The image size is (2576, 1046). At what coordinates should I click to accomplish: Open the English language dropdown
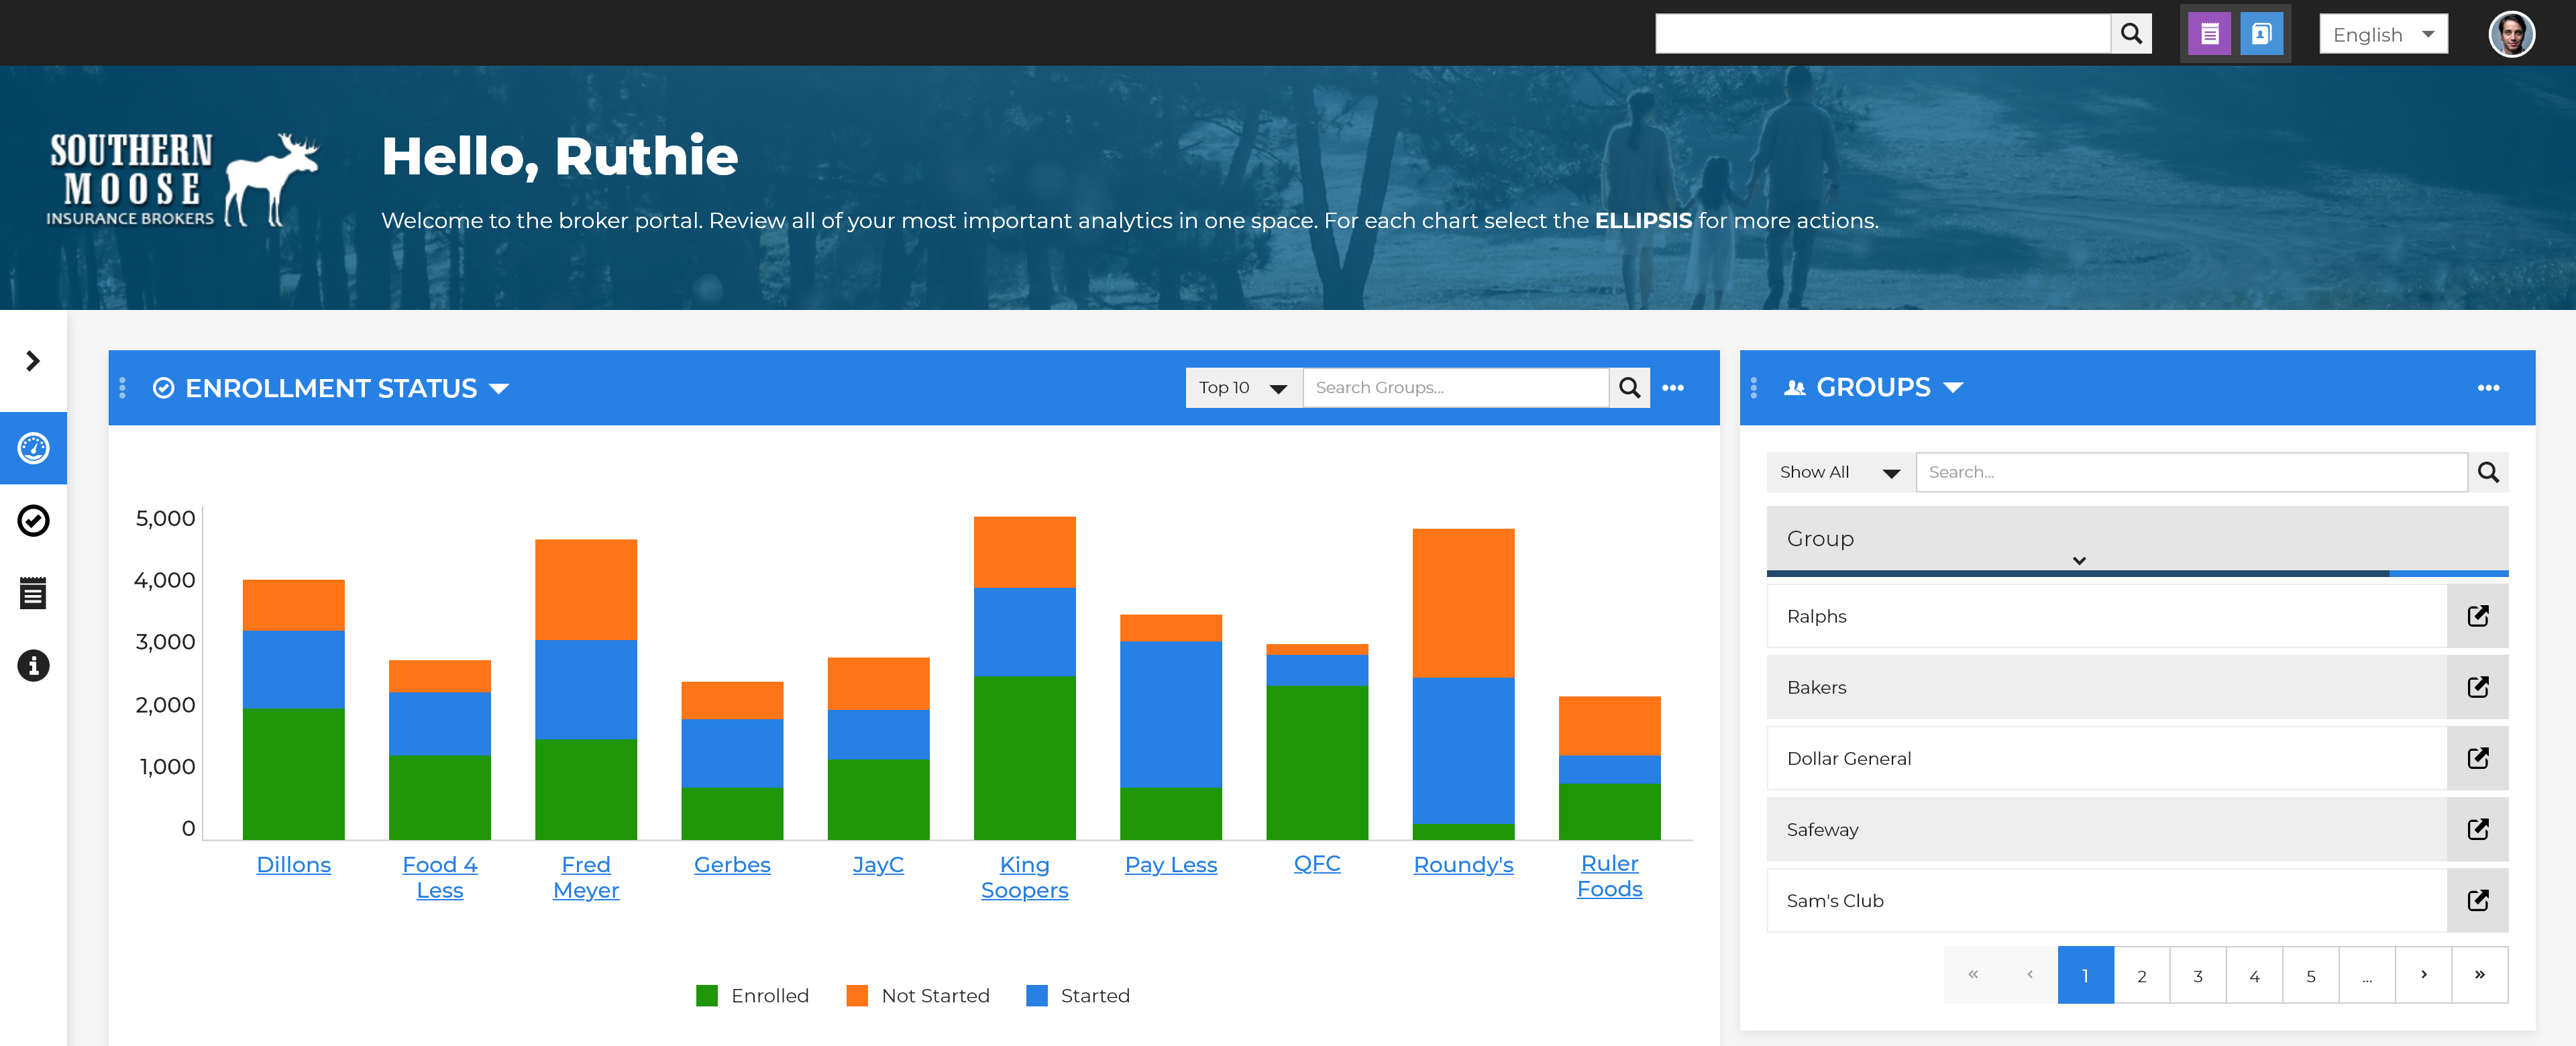pyautogui.click(x=2383, y=34)
